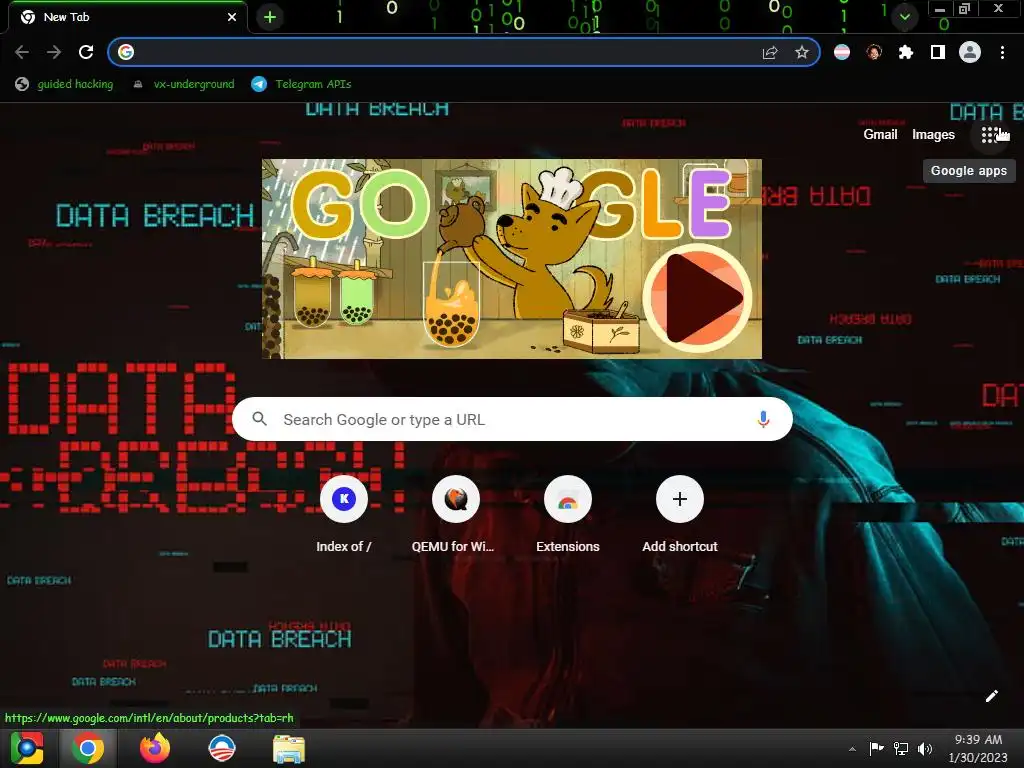Toggle the side panel button
The image size is (1024, 768).
[938, 52]
